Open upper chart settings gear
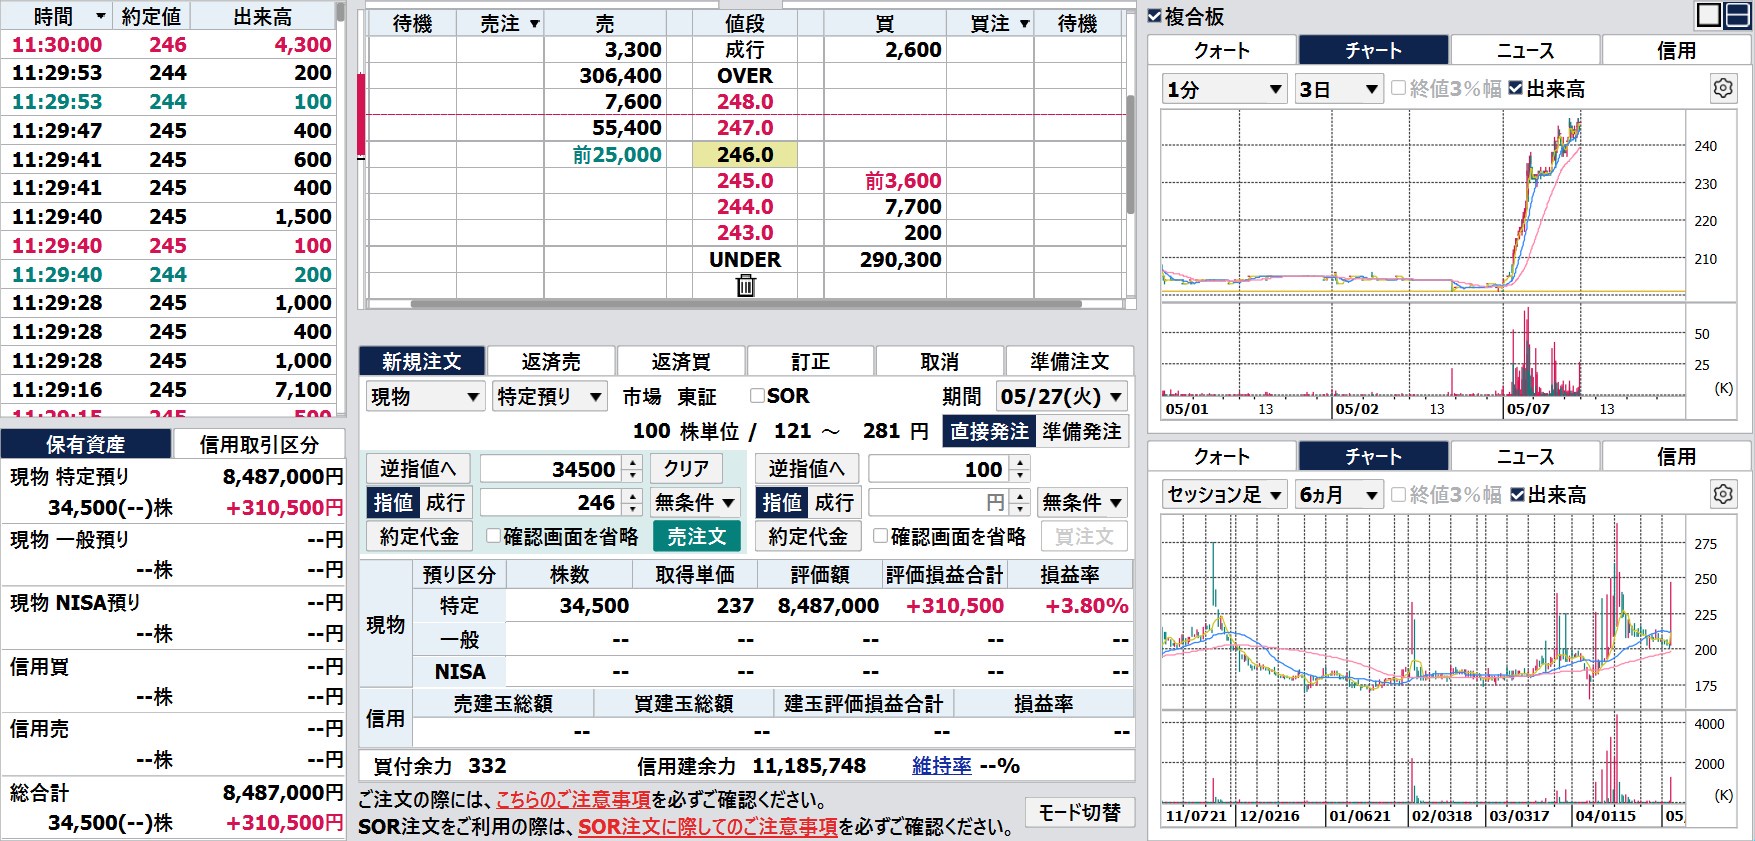This screenshot has height=841, width=1755. [x=1722, y=88]
